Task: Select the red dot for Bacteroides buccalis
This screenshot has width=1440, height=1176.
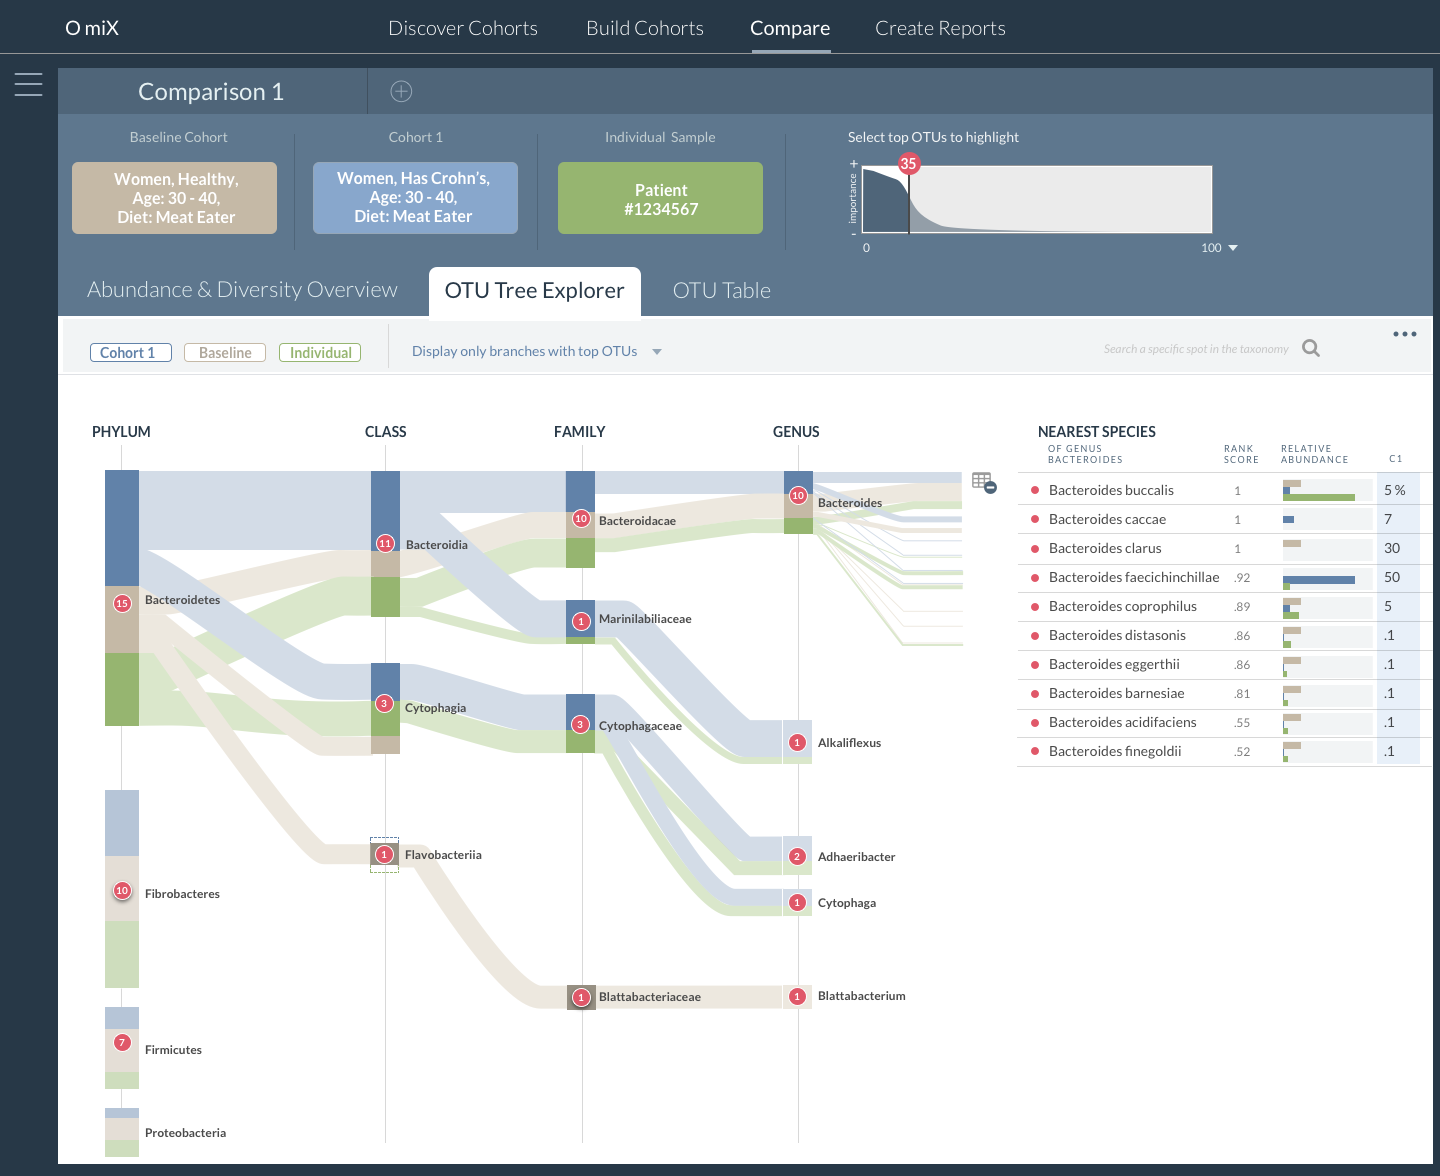Action: 1035,490
